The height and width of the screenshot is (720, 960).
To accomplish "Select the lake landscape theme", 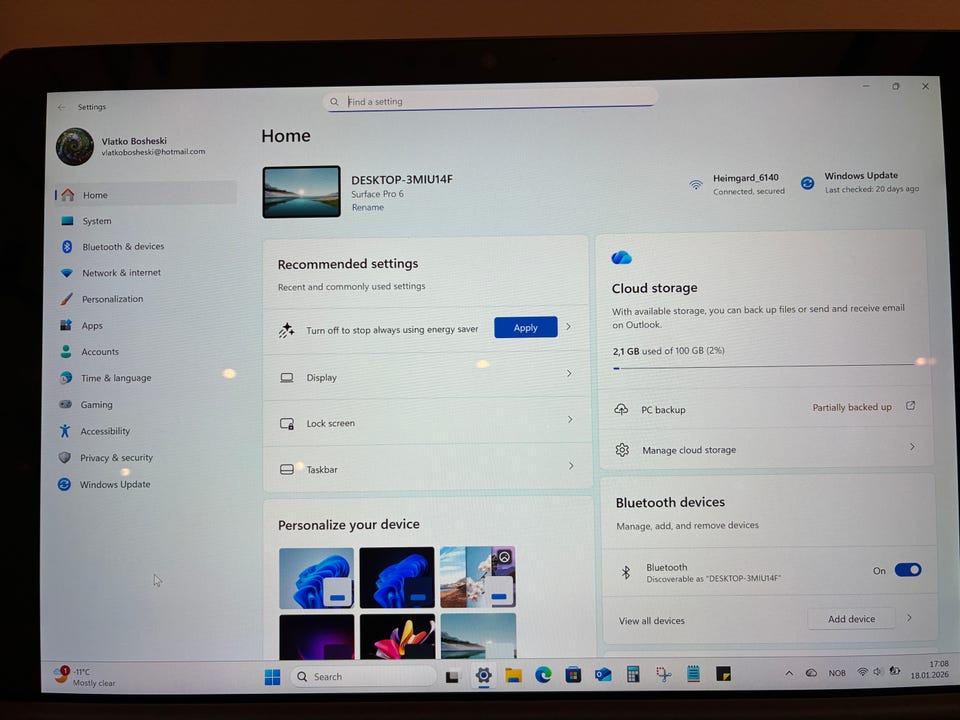I will (x=478, y=636).
